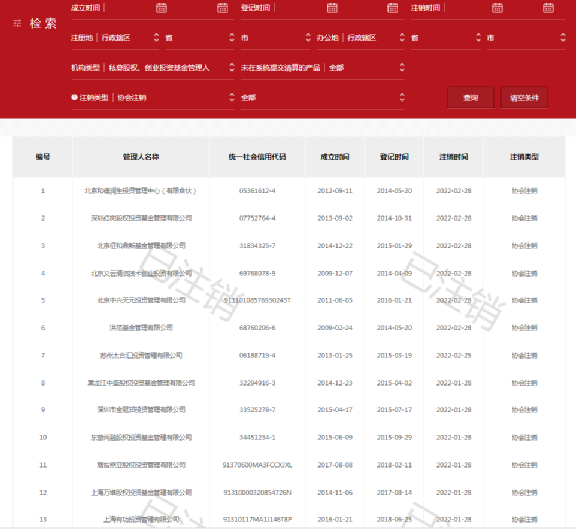Screen dimensions: 576x529
Task: Open the 省 dropdown next to 注册地
Action: [x=200, y=37]
